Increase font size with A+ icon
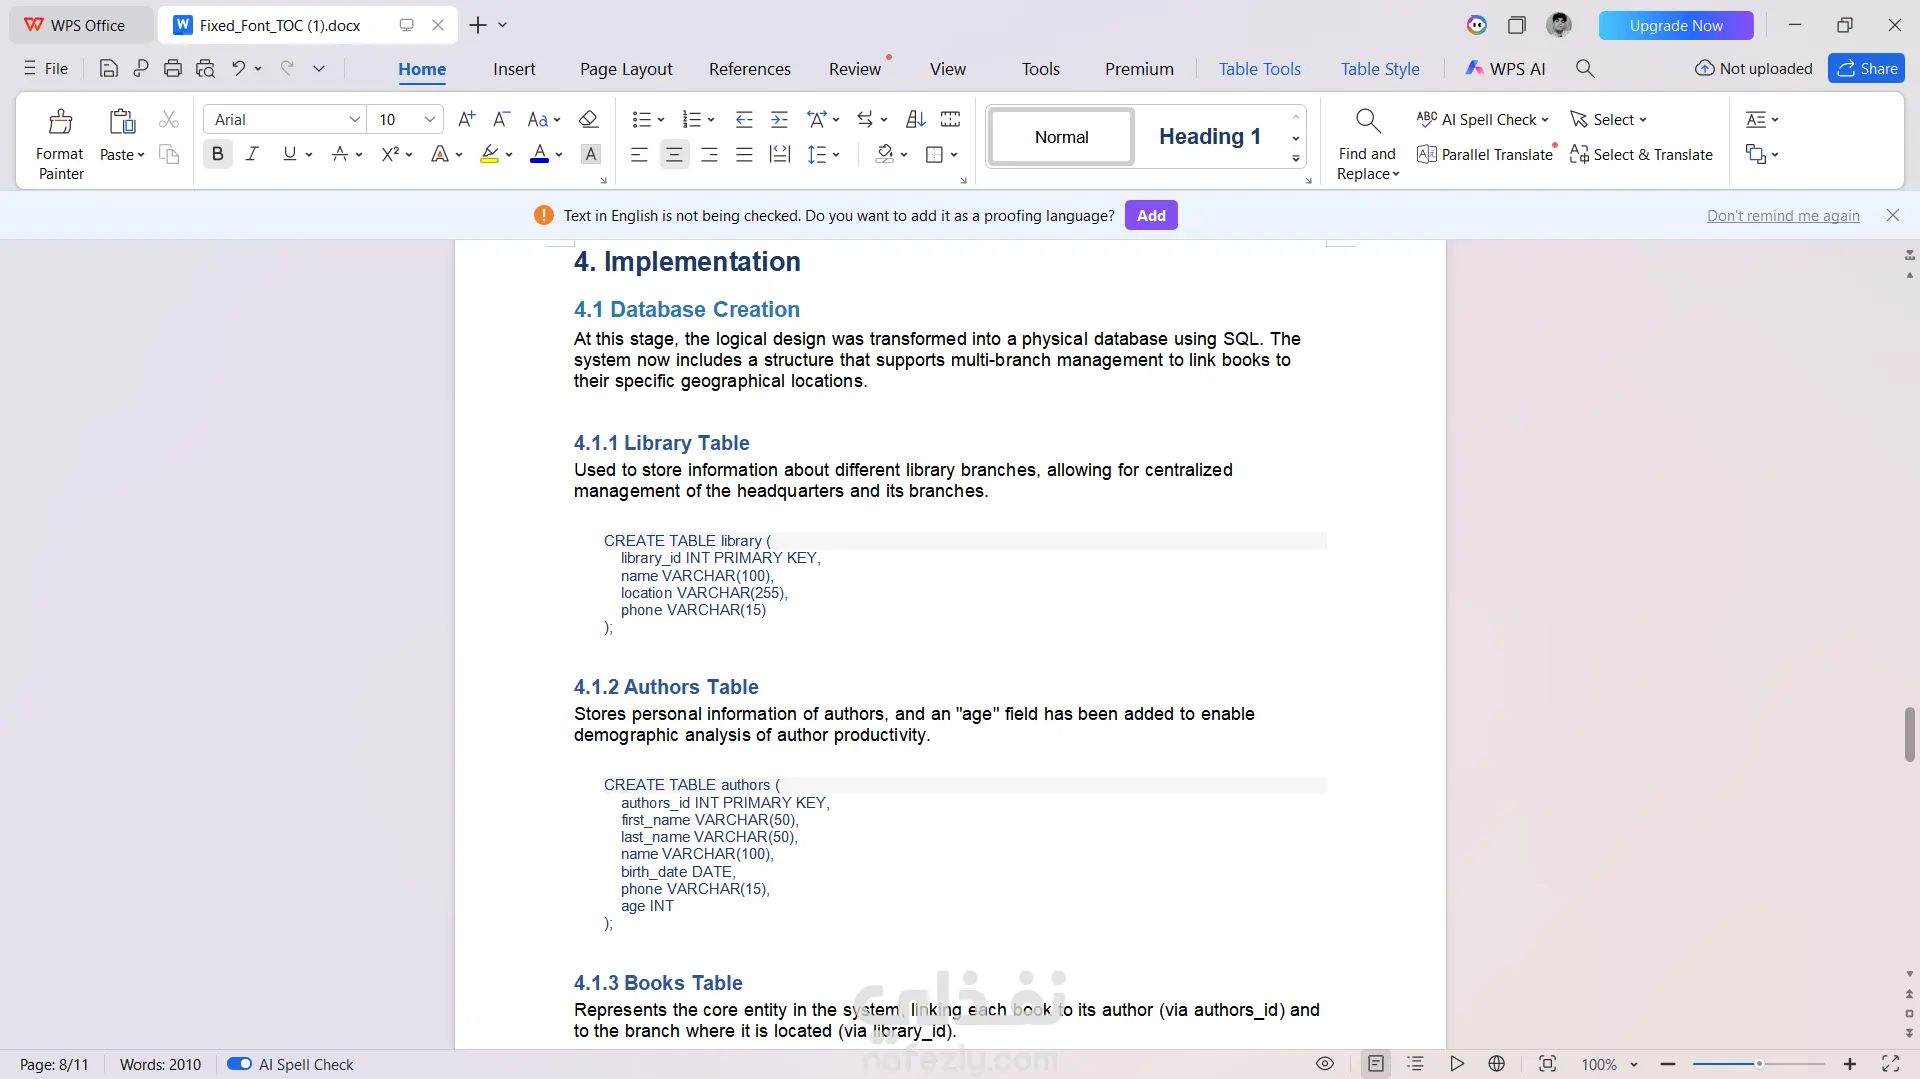 click(x=466, y=119)
